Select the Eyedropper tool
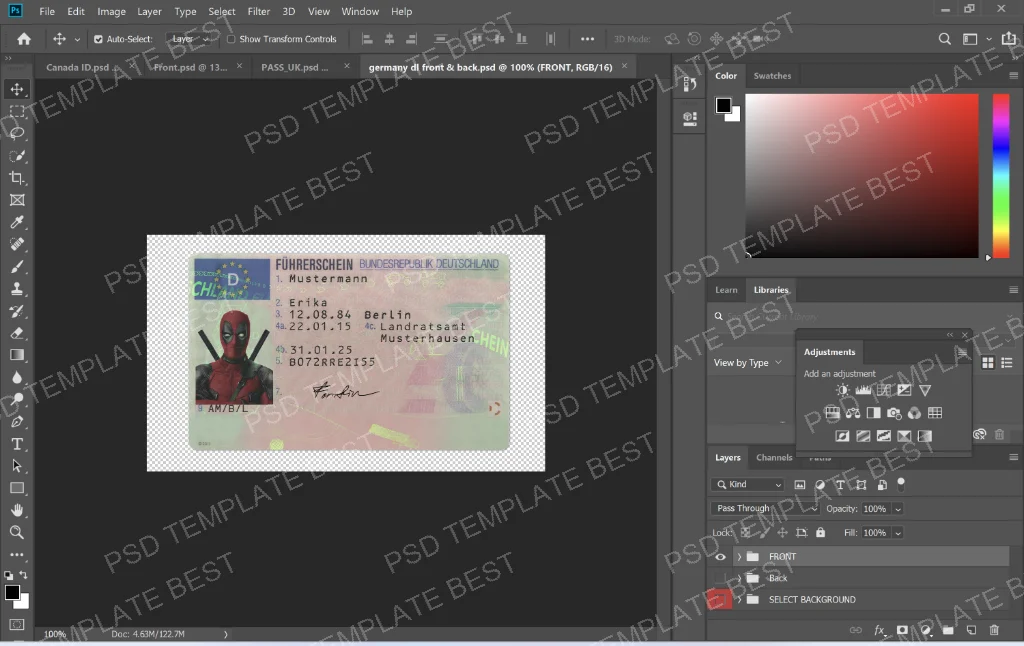1024x646 pixels. pyautogui.click(x=17, y=222)
